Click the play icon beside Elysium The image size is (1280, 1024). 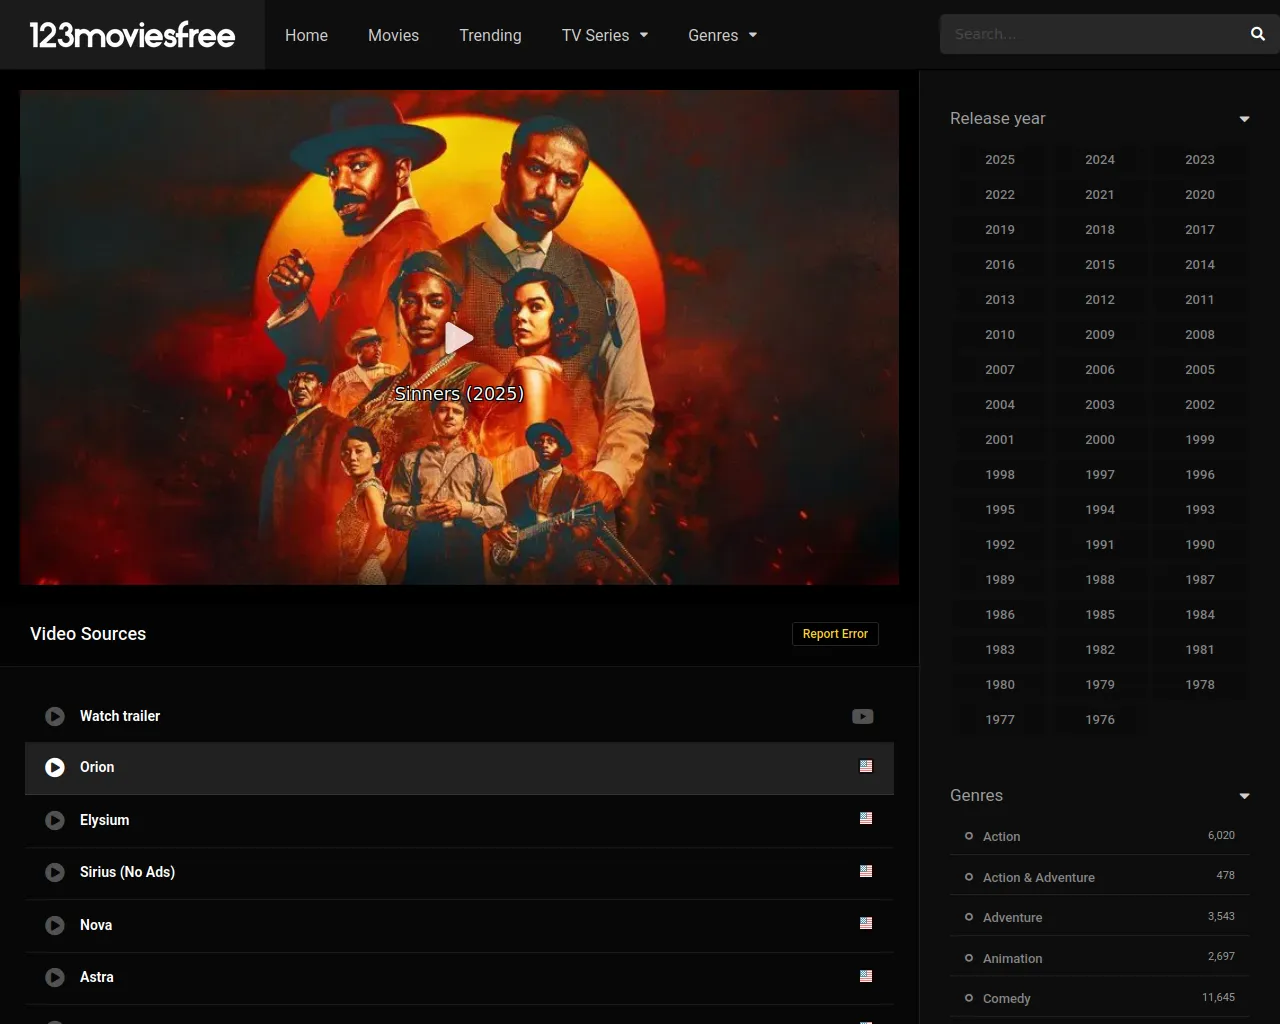pyautogui.click(x=55, y=820)
